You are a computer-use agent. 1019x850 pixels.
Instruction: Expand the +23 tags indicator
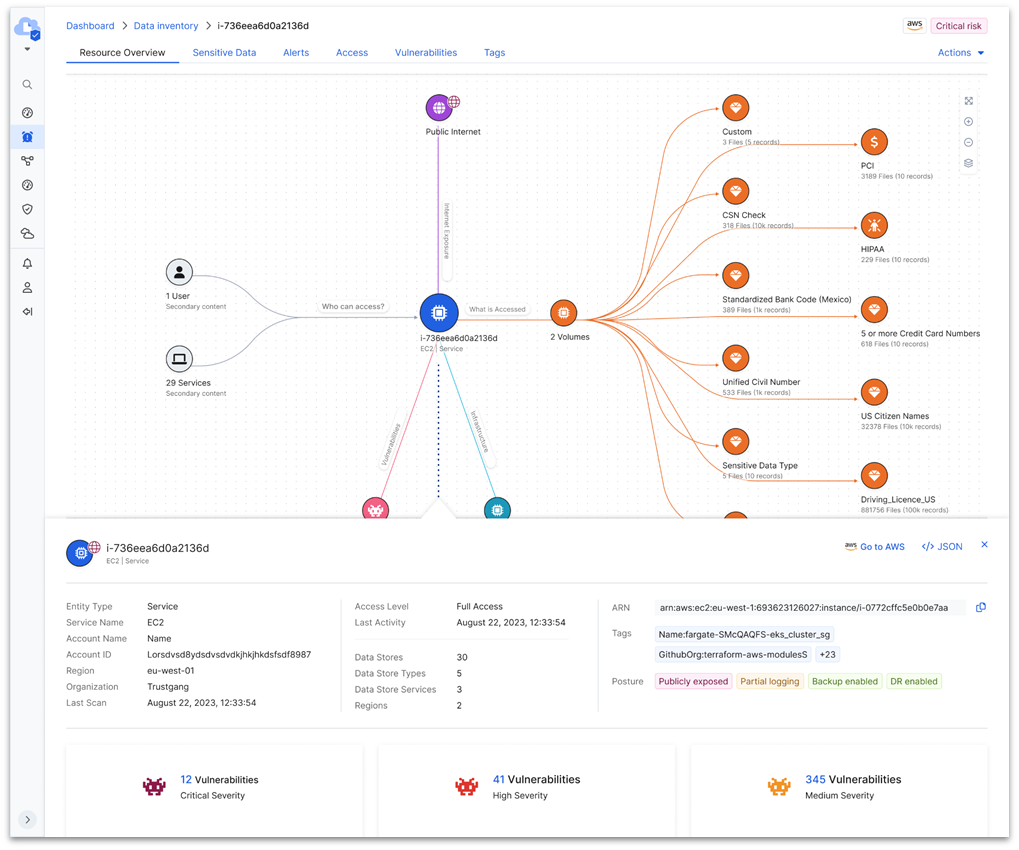click(x=827, y=654)
